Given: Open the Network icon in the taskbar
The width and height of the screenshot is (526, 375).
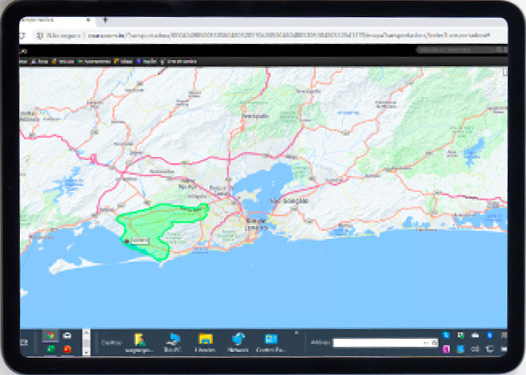Looking at the screenshot, I should click(238, 342).
